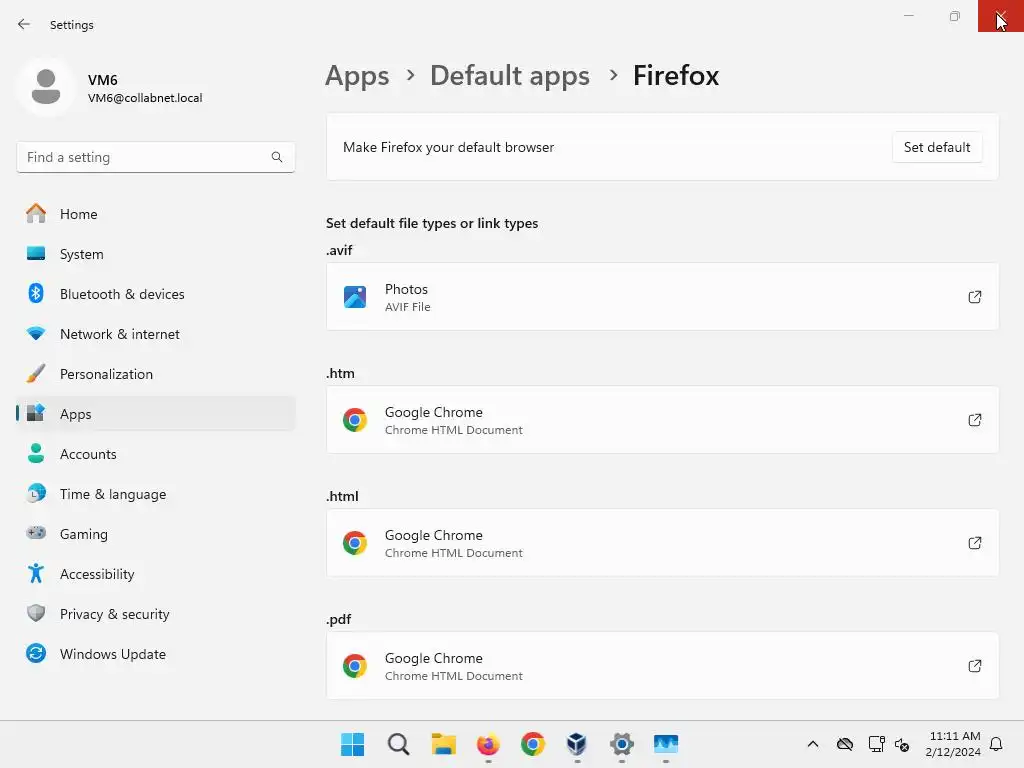Click the Google Chrome taskbar icon

532,744
